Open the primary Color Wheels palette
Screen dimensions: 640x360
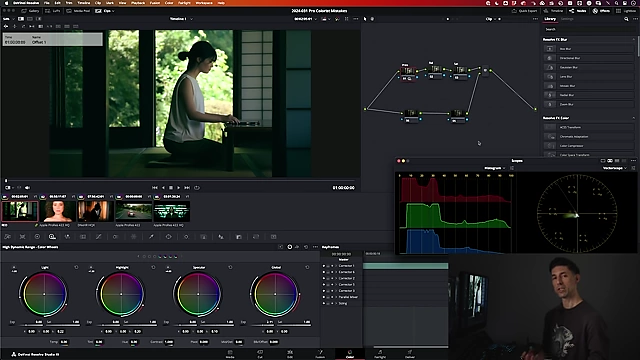[37, 237]
